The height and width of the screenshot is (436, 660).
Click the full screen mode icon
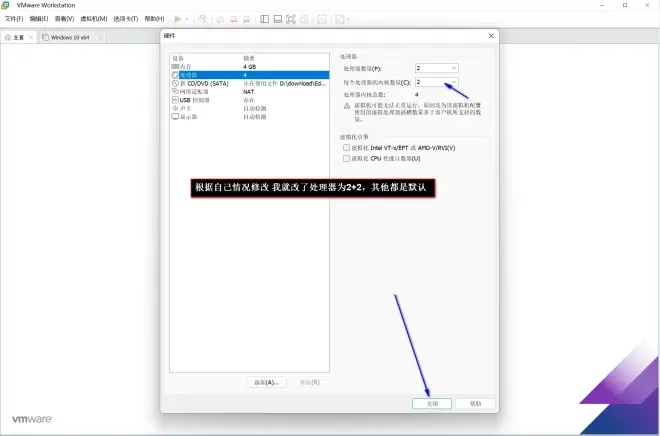point(290,19)
